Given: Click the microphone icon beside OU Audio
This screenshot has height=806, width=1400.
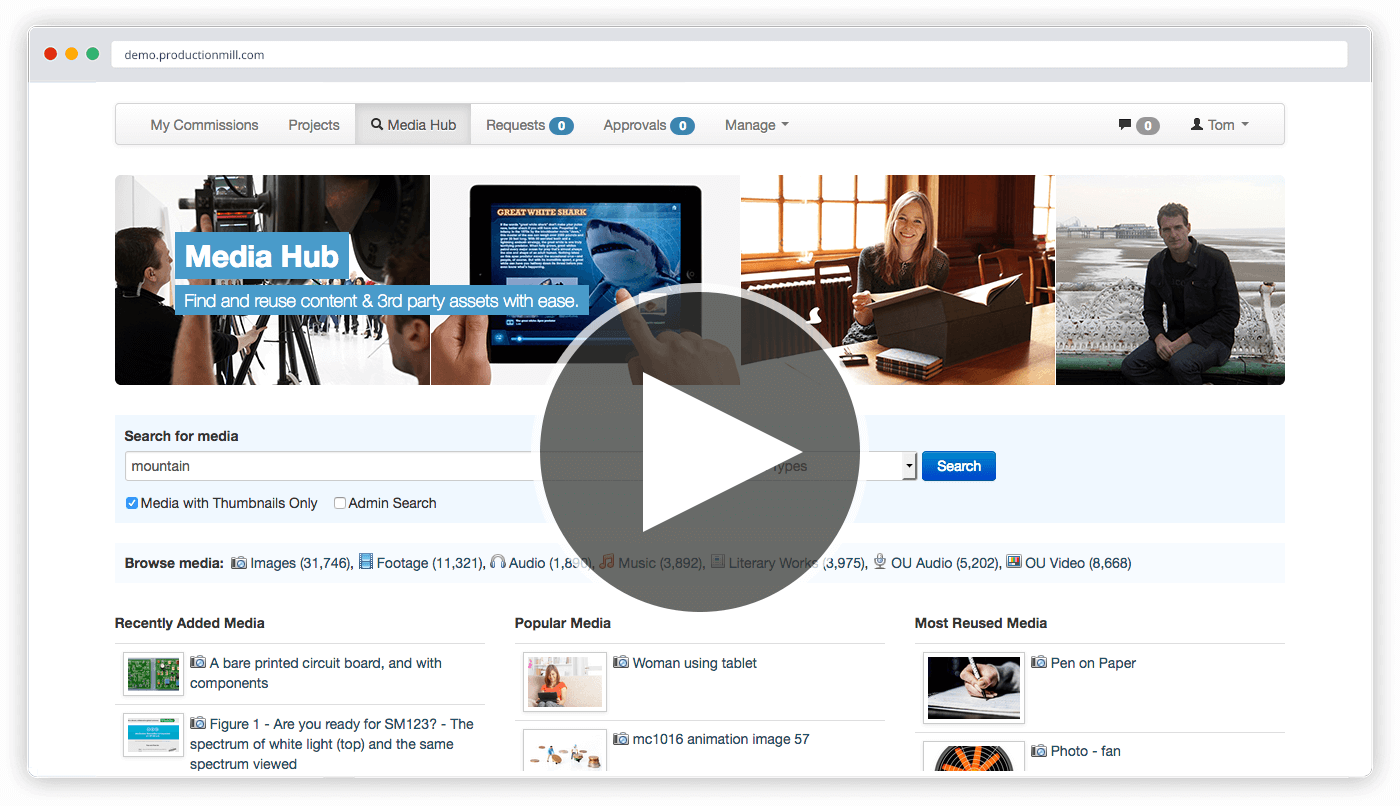Looking at the screenshot, I should 880,563.
